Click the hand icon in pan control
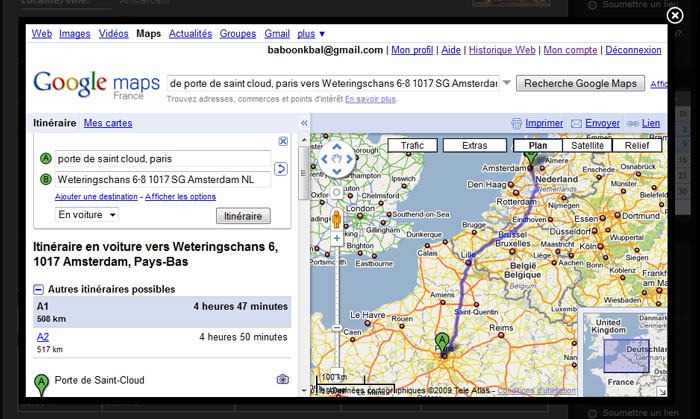 point(337,159)
